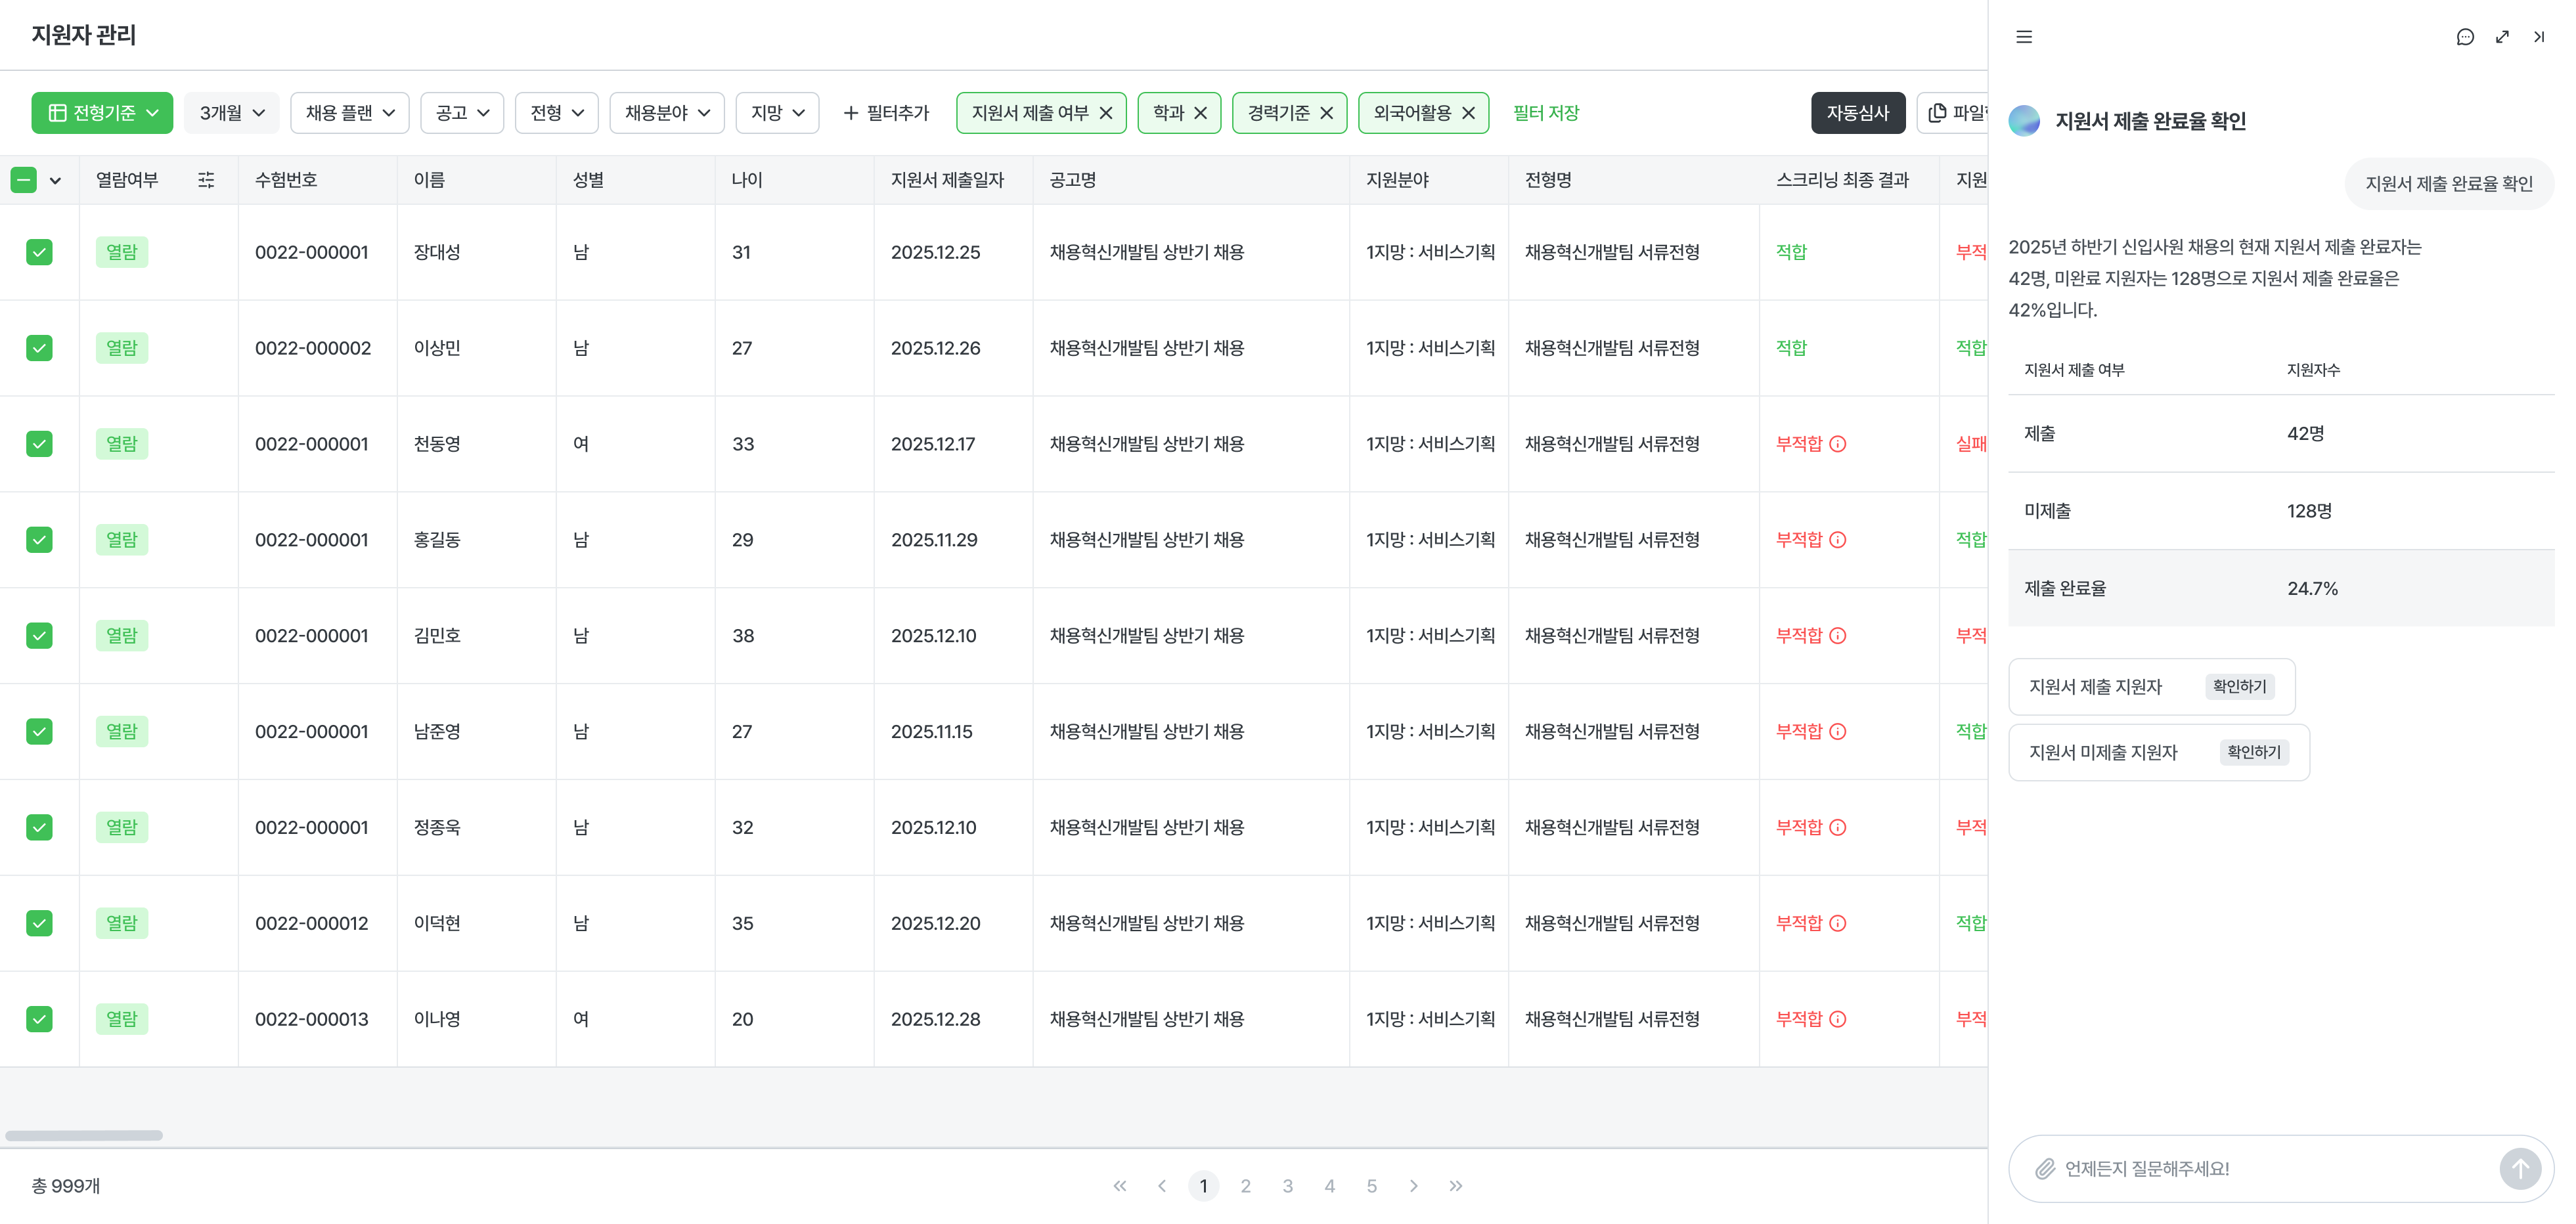
Task: Click 필터 저장 link
Action: click(x=1546, y=113)
